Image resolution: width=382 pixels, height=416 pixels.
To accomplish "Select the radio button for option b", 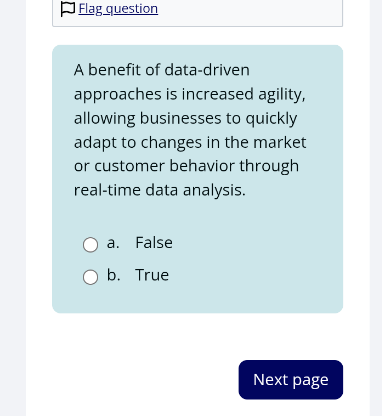I will 90,277.
